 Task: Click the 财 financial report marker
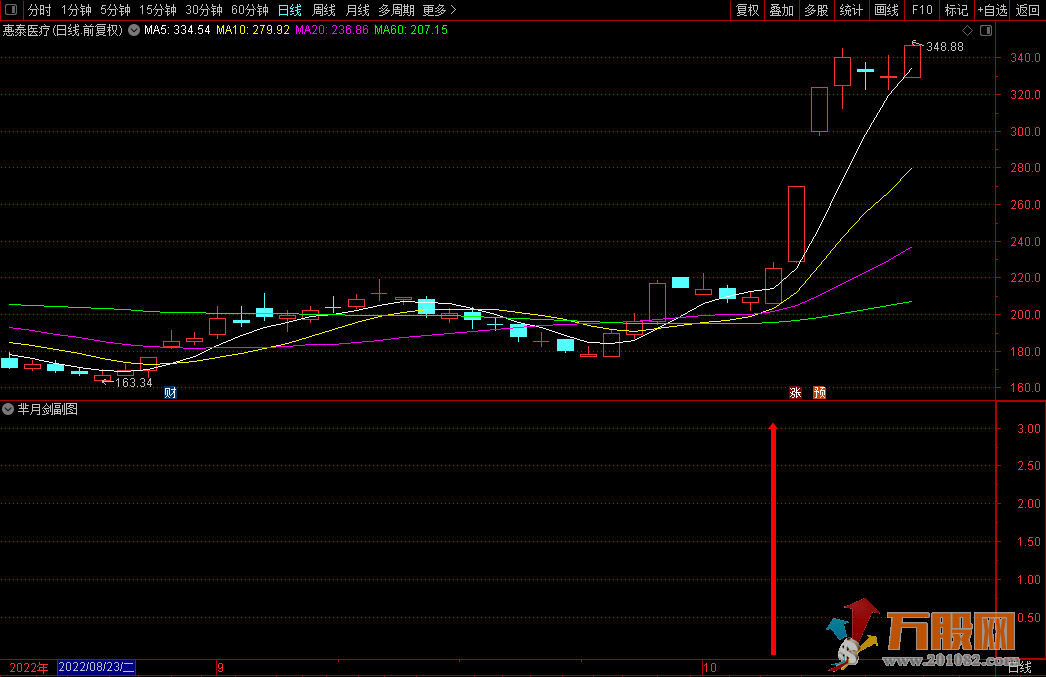tap(170, 392)
